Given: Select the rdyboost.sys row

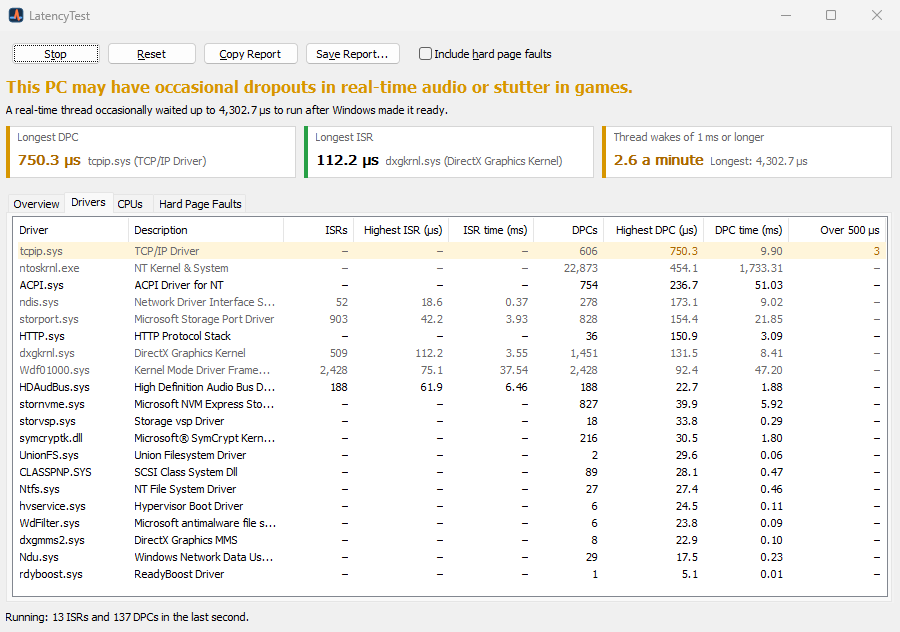Looking at the screenshot, I should (449, 574).
